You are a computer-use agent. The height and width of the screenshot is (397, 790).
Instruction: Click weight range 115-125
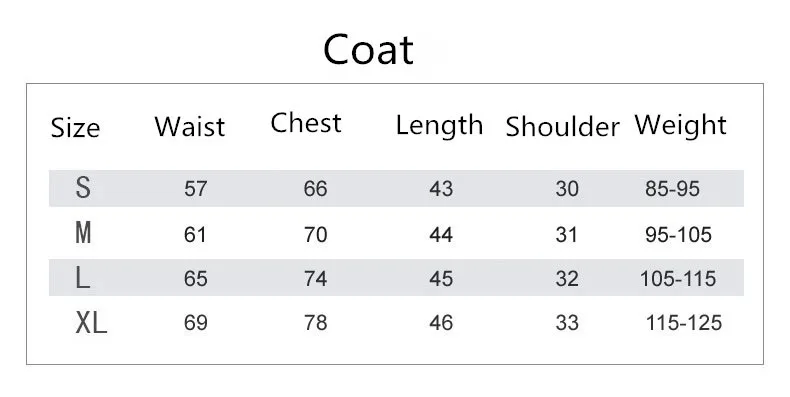684,323
